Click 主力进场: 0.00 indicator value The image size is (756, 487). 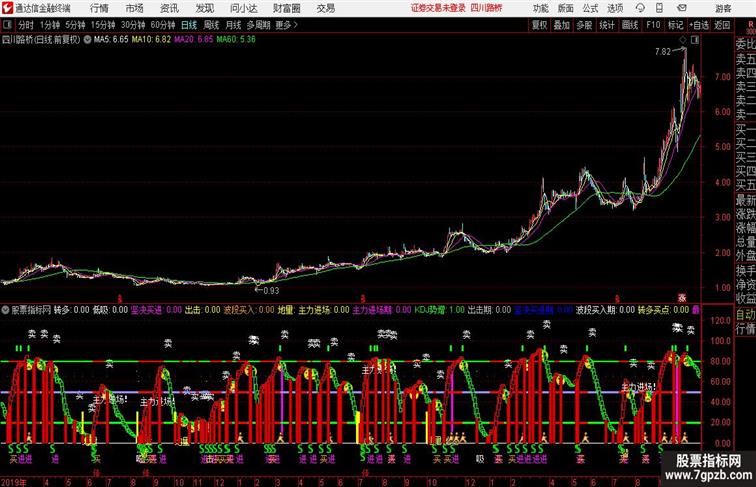[324, 310]
